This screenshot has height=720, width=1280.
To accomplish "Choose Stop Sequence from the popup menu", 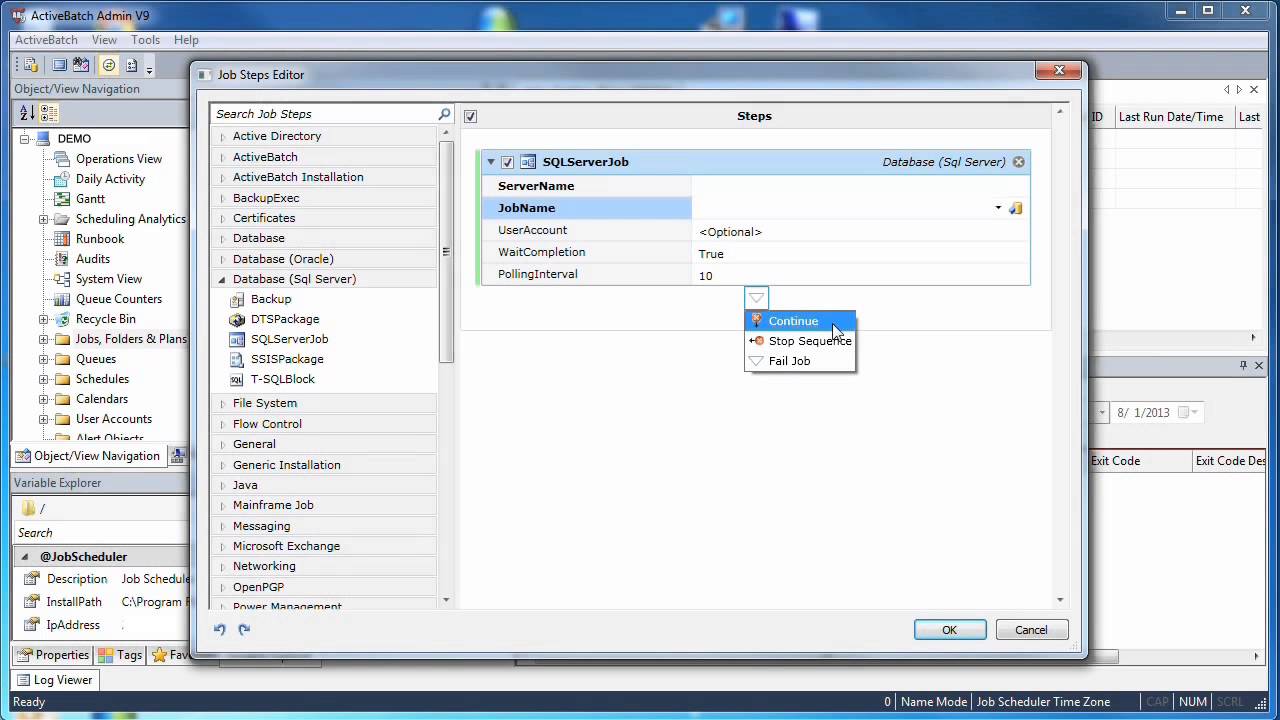I will click(x=800, y=341).
